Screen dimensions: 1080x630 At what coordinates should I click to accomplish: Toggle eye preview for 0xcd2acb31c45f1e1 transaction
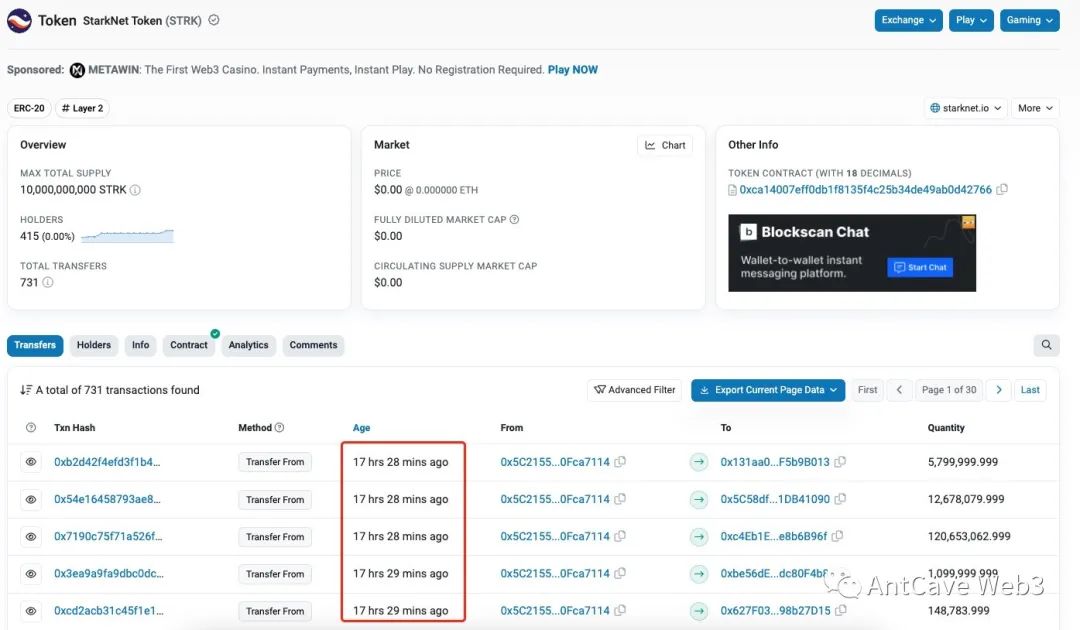pyautogui.click(x=31, y=611)
